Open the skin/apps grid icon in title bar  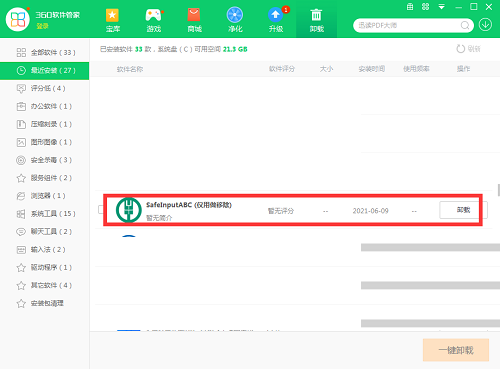425,7
